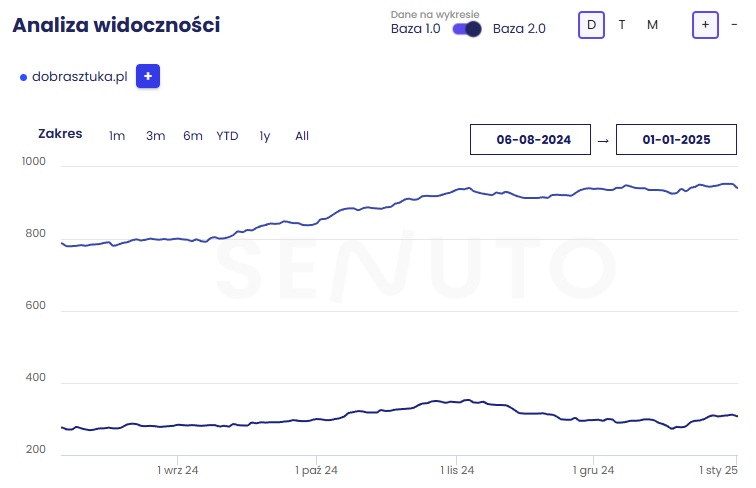This screenshot has width=756, height=488.
Task: Click the Baza 2.0 label
Action: [519, 29]
